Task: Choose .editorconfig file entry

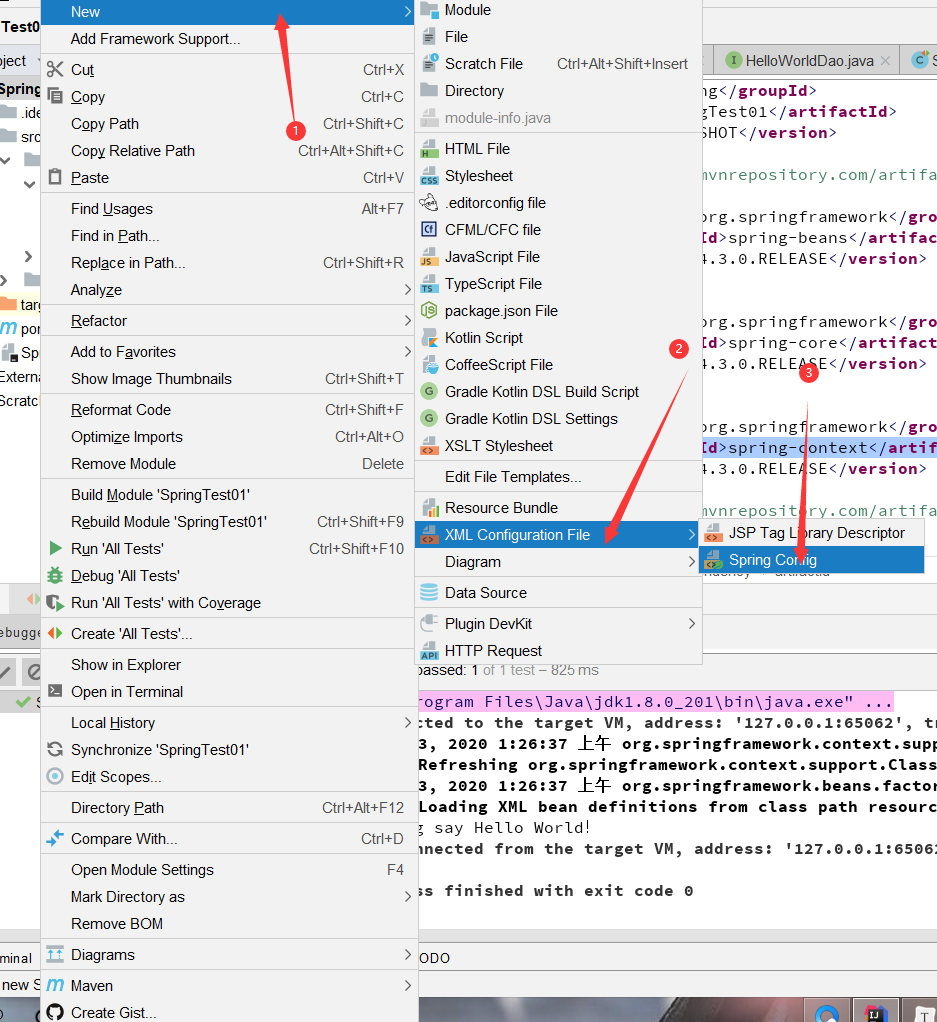Action: (x=558, y=203)
